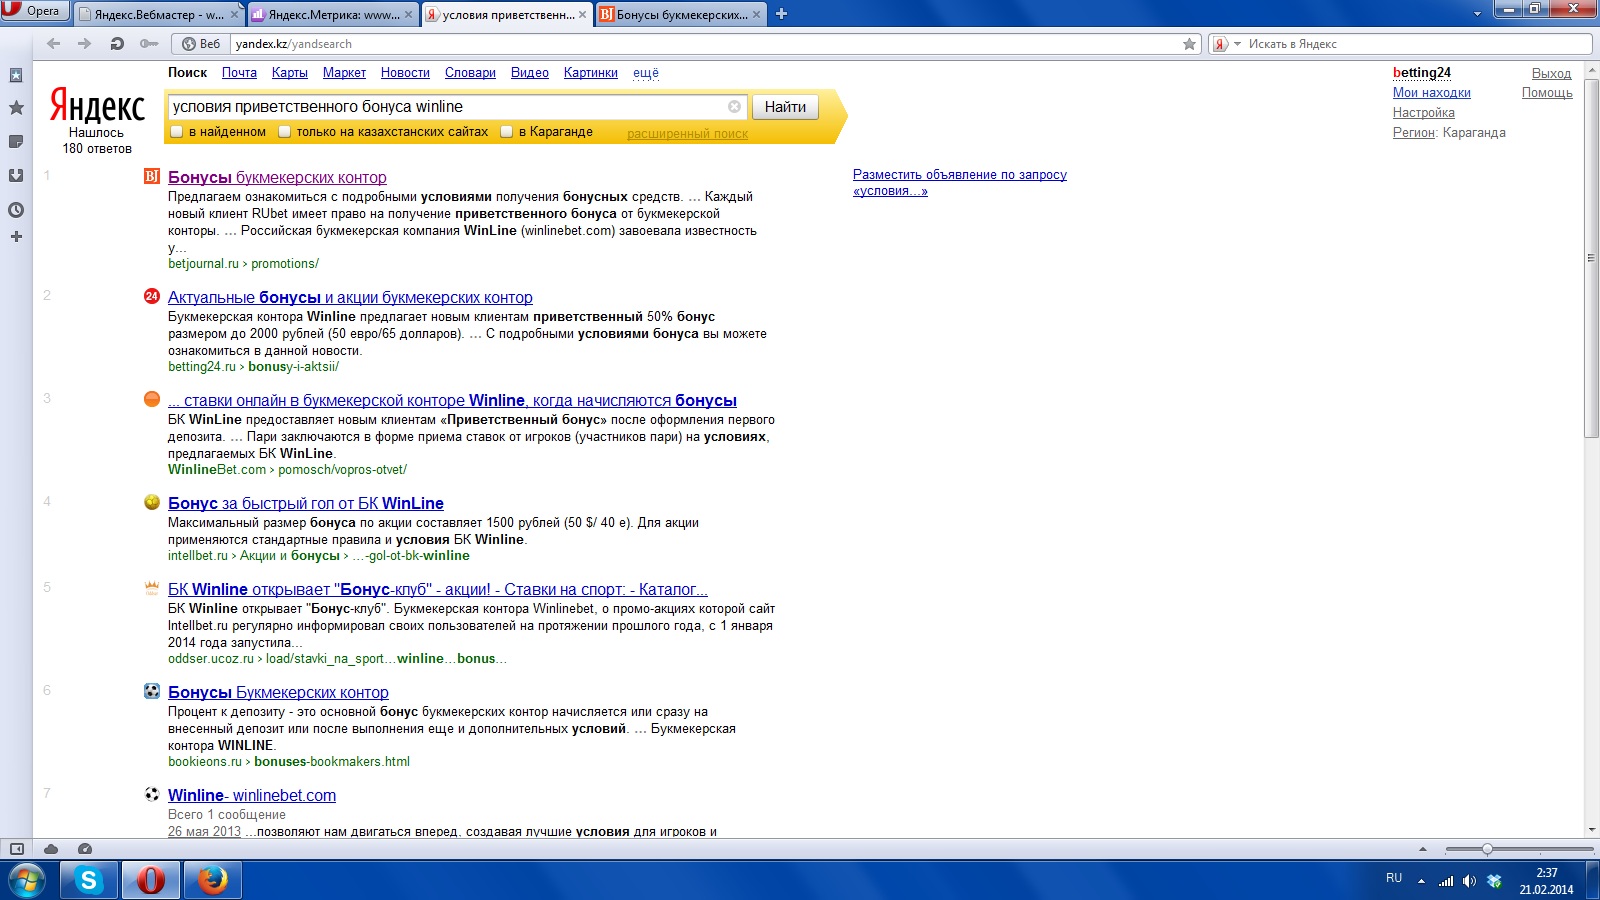Open result 'Бонусы букмекерских контор' from betjournal.ru
Screen dimensions: 1600x900
(277, 177)
